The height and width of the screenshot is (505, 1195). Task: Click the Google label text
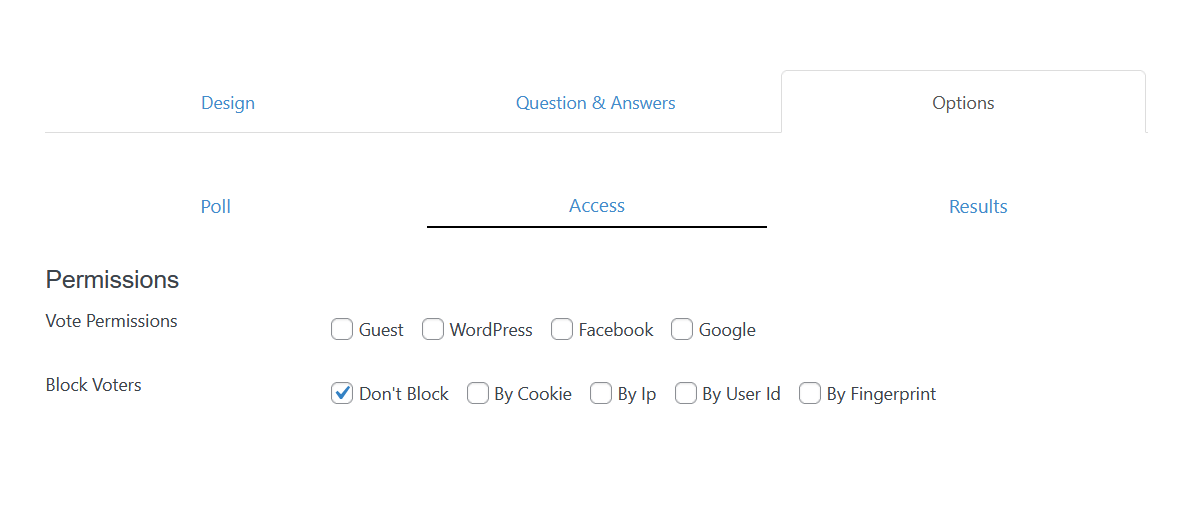(727, 331)
